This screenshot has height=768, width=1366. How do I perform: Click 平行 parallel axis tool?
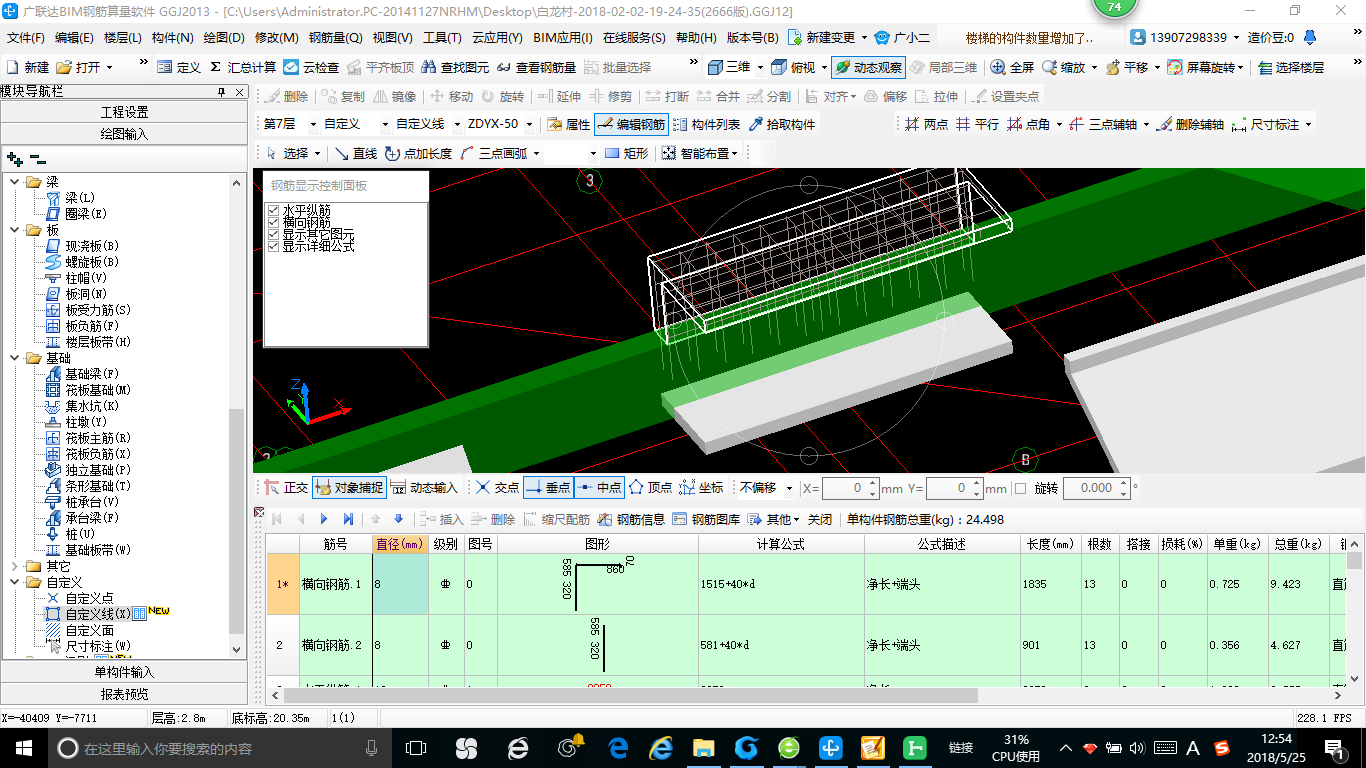tap(977, 125)
